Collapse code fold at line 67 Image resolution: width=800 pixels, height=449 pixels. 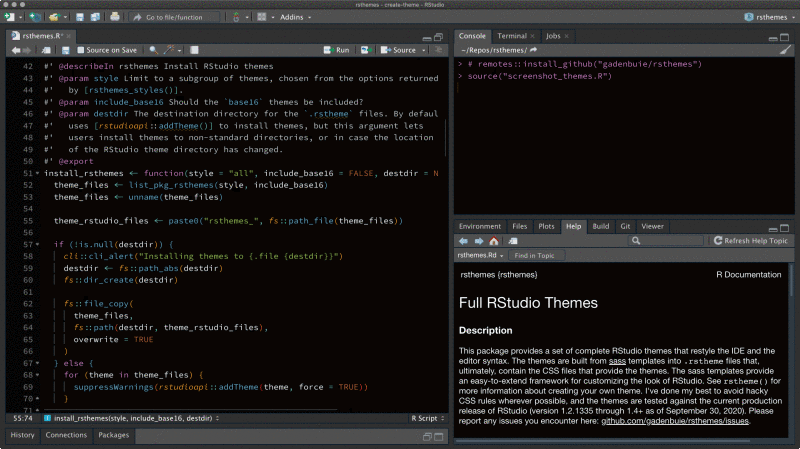pos(37,363)
